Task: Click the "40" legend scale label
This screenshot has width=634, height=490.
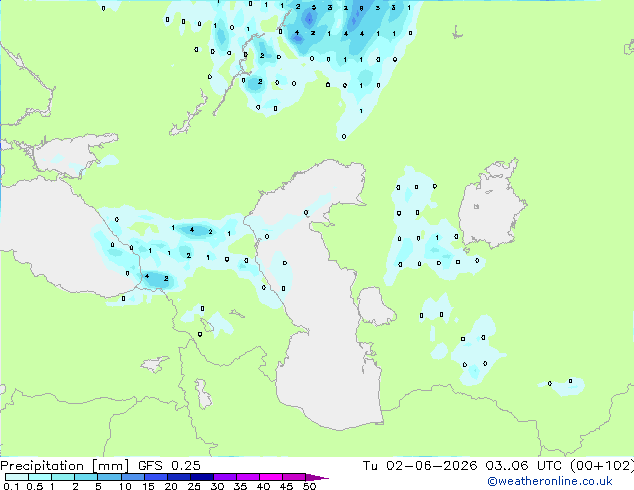Action: pos(263,486)
